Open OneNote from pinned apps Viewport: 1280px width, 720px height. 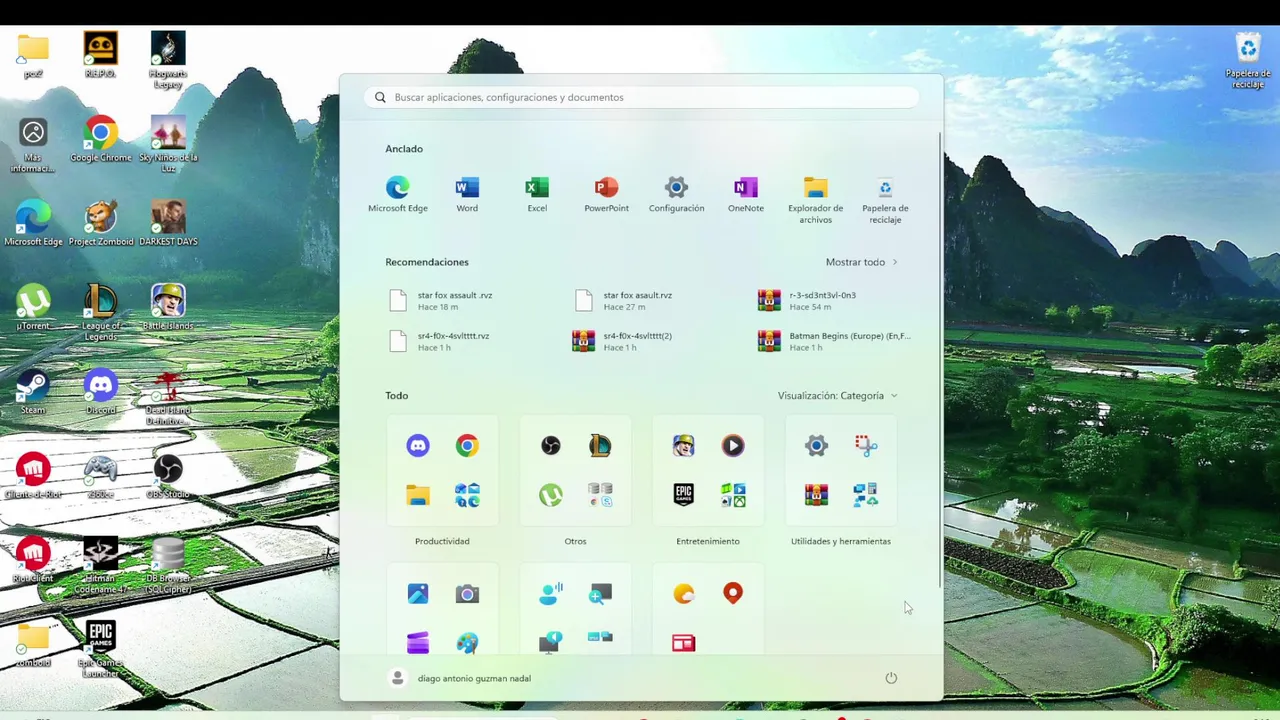point(746,194)
